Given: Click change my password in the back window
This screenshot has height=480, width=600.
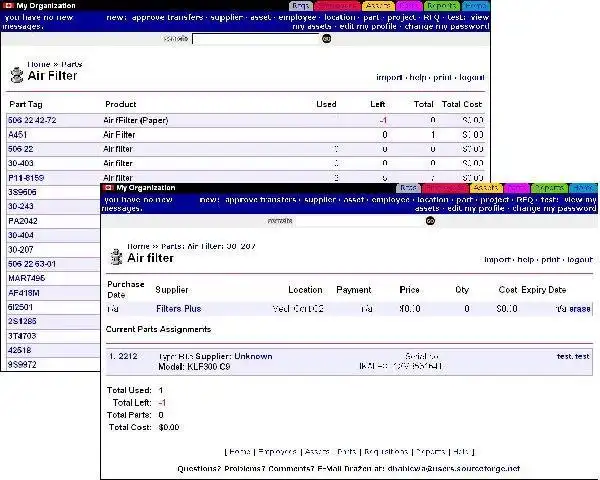Looking at the screenshot, I should (447, 26).
